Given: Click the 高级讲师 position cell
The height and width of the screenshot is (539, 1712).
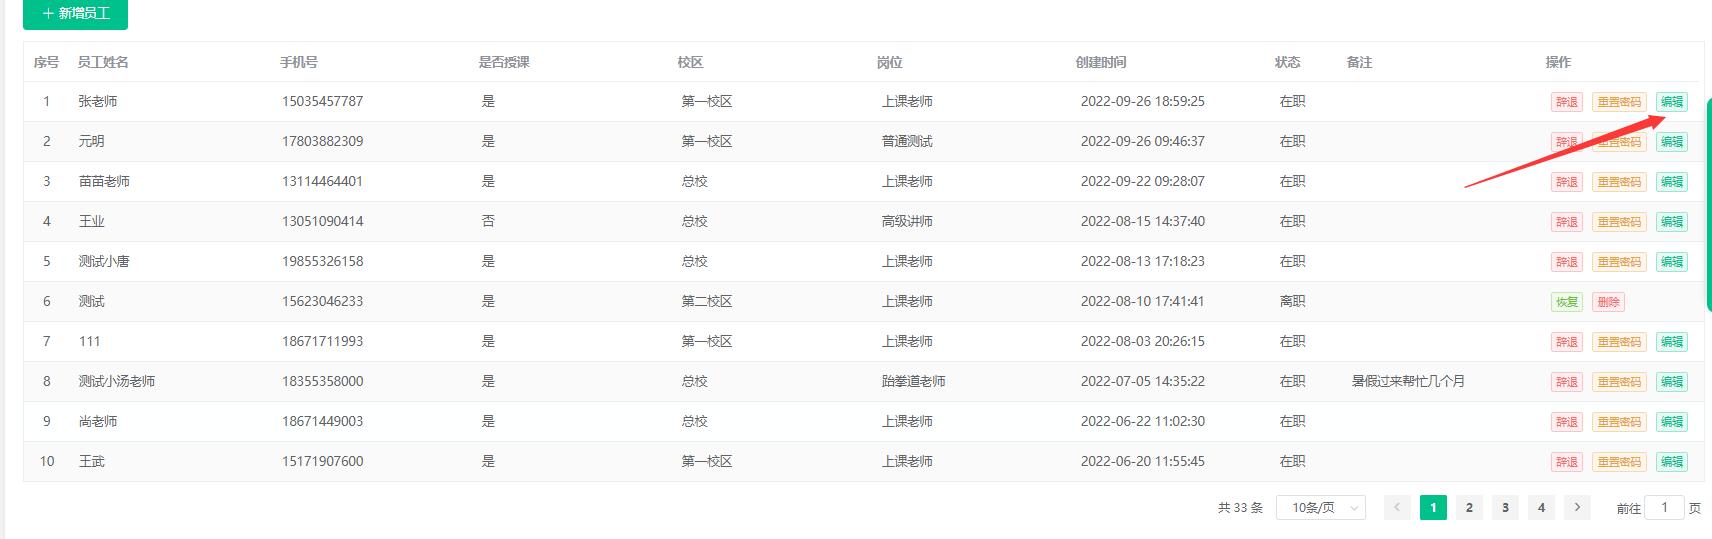Looking at the screenshot, I should [x=907, y=222].
